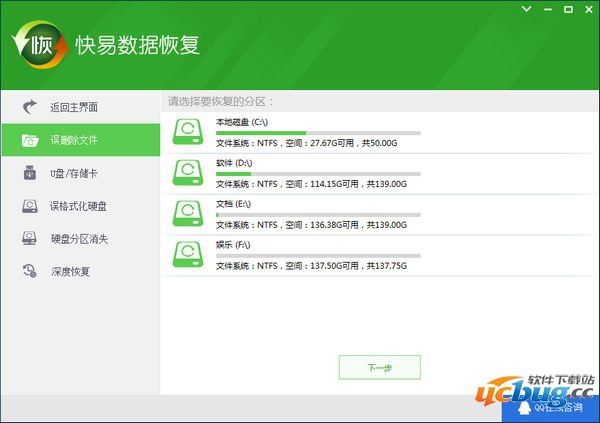Select the drive icon for 文档 (E:\)
This screenshot has height=423, width=600.
(x=188, y=214)
